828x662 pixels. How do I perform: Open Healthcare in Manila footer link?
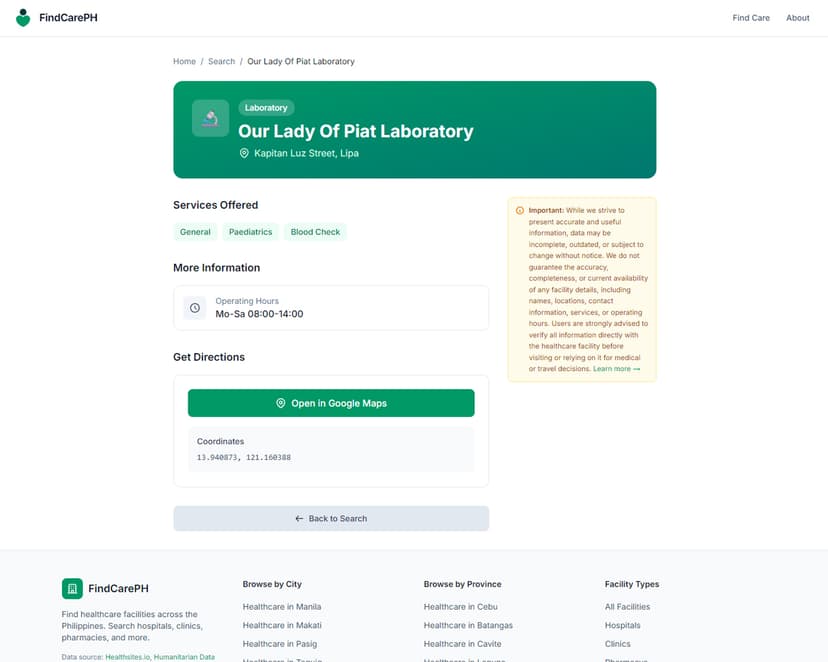[x=281, y=607]
